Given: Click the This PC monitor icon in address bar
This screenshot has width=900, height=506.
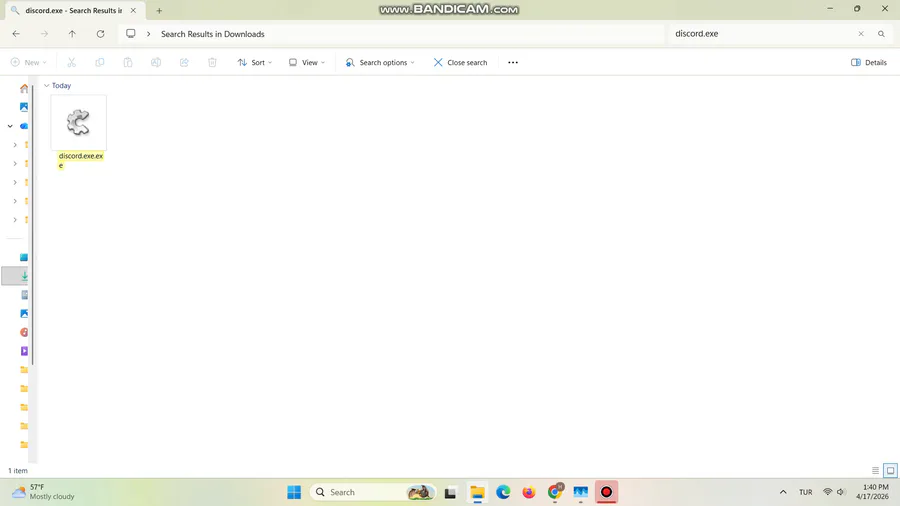Looking at the screenshot, I should coord(131,34).
